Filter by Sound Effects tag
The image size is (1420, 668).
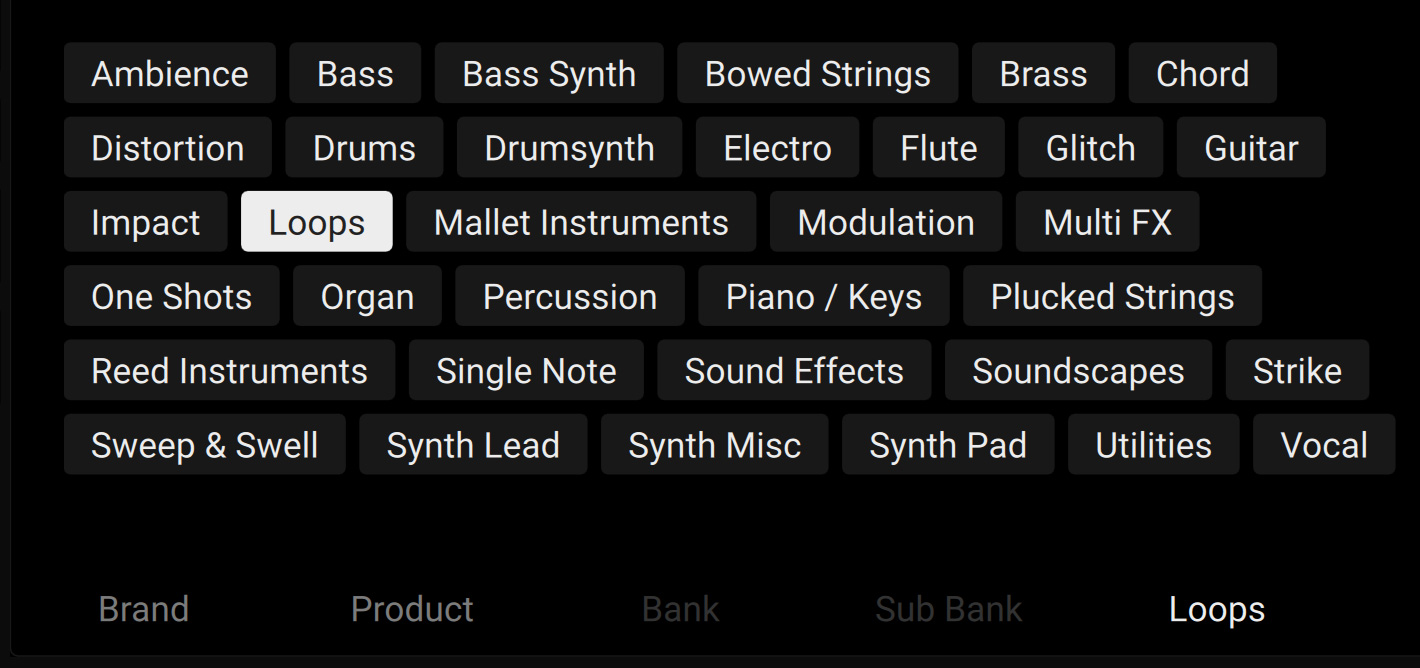tap(794, 371)
